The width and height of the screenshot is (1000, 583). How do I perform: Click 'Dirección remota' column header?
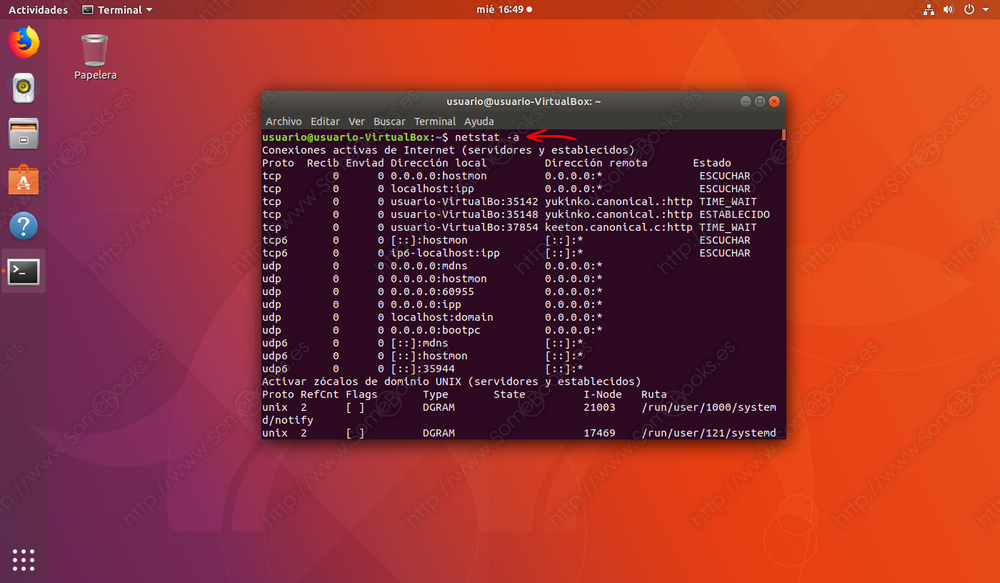coord(596,163)
